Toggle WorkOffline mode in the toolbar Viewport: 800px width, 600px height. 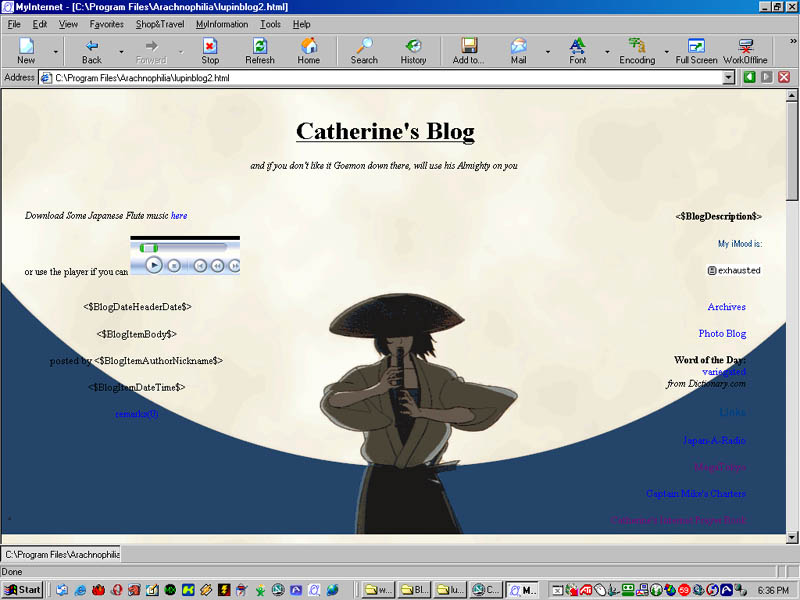[745, 51]
